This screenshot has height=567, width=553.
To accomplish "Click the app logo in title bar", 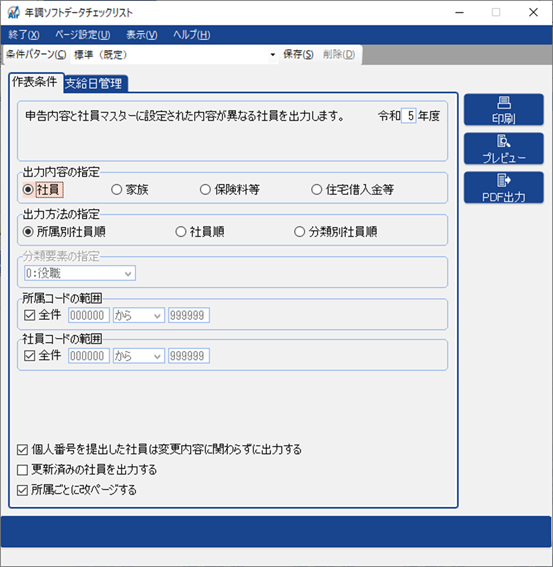I will tap(13, 13).
